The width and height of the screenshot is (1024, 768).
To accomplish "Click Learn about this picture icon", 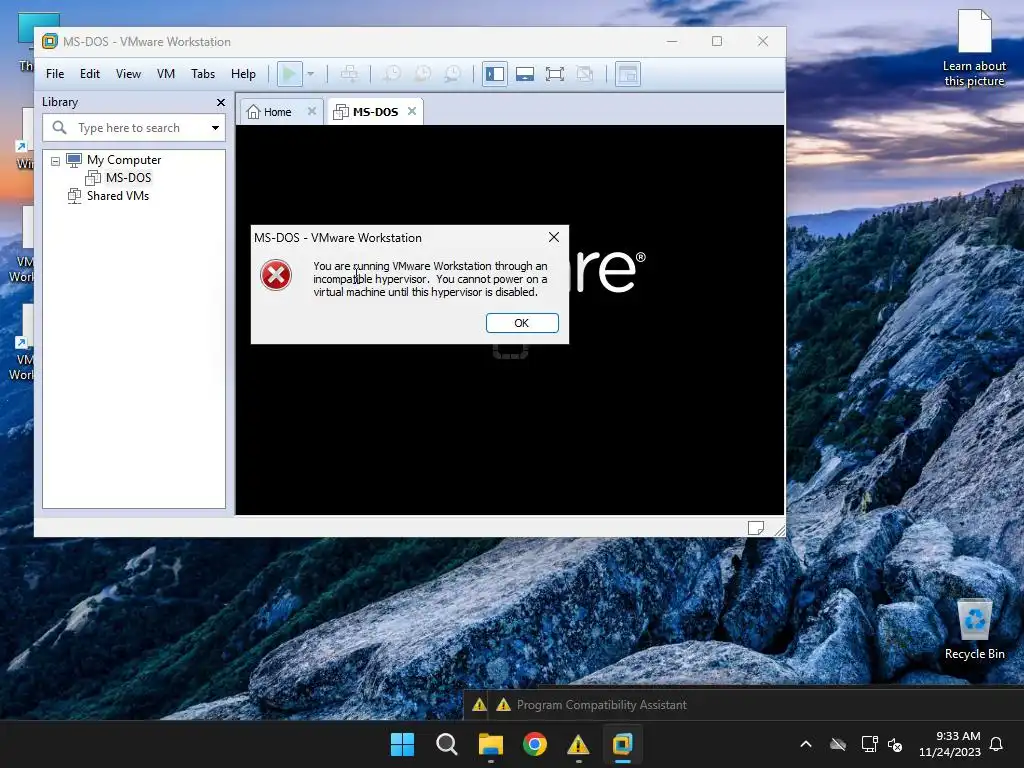I will (x=974, y=48).
